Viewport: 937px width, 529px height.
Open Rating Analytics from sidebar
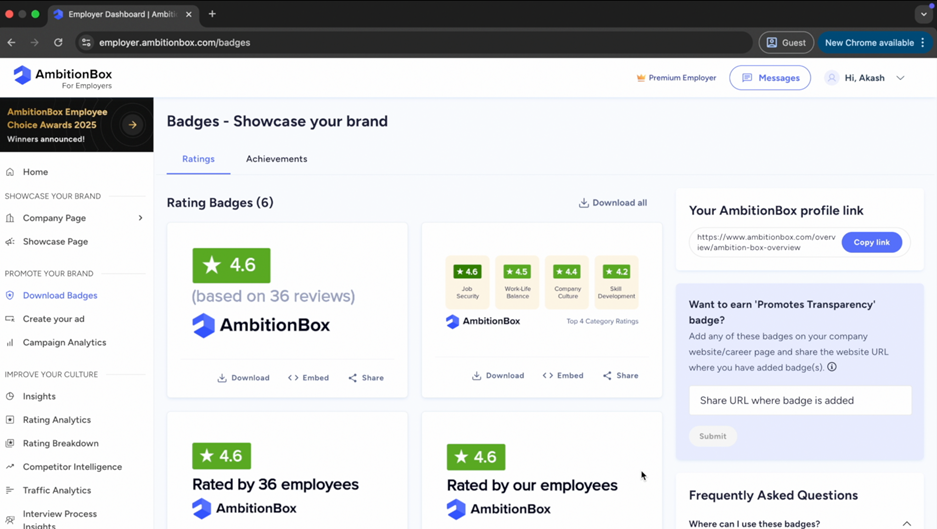(x=56, y=420)
